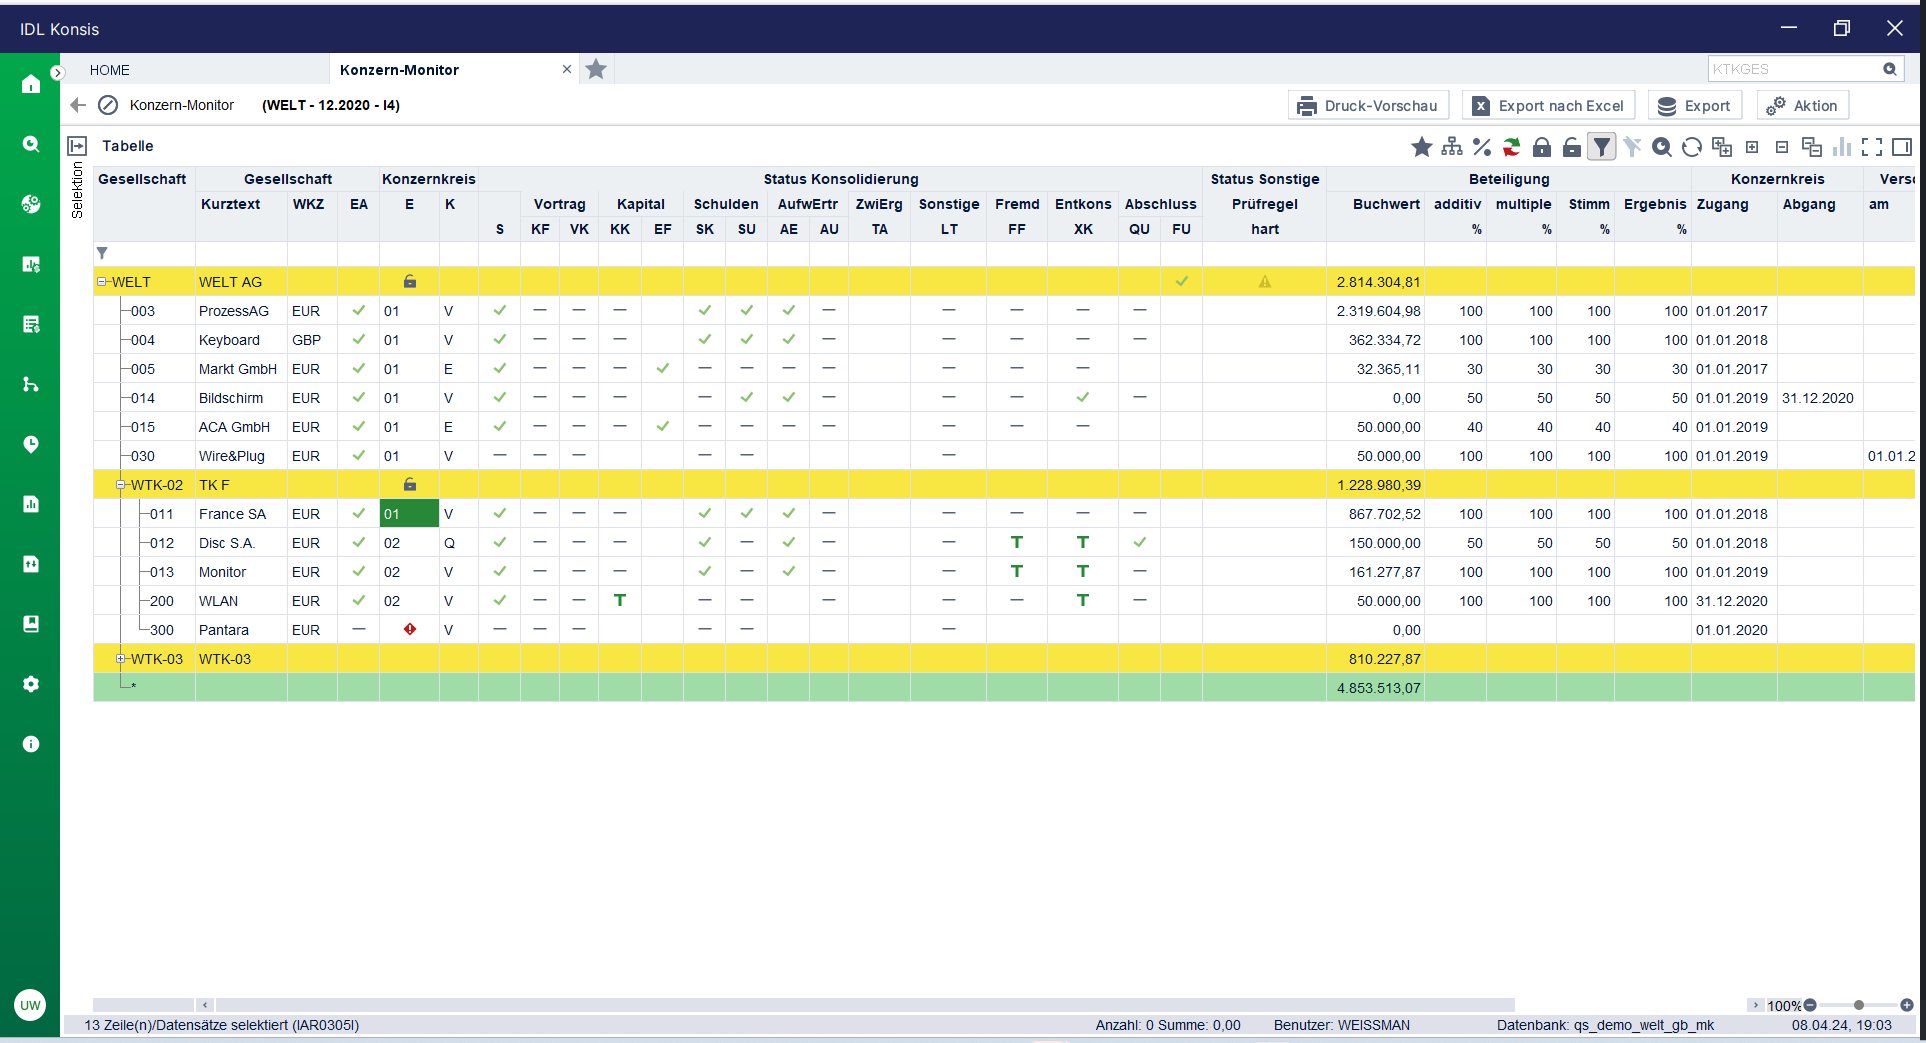This screenshot has height=1043, width=1926.
Task: Collapse the WTK-02 tree node
Action: (121, 485)
